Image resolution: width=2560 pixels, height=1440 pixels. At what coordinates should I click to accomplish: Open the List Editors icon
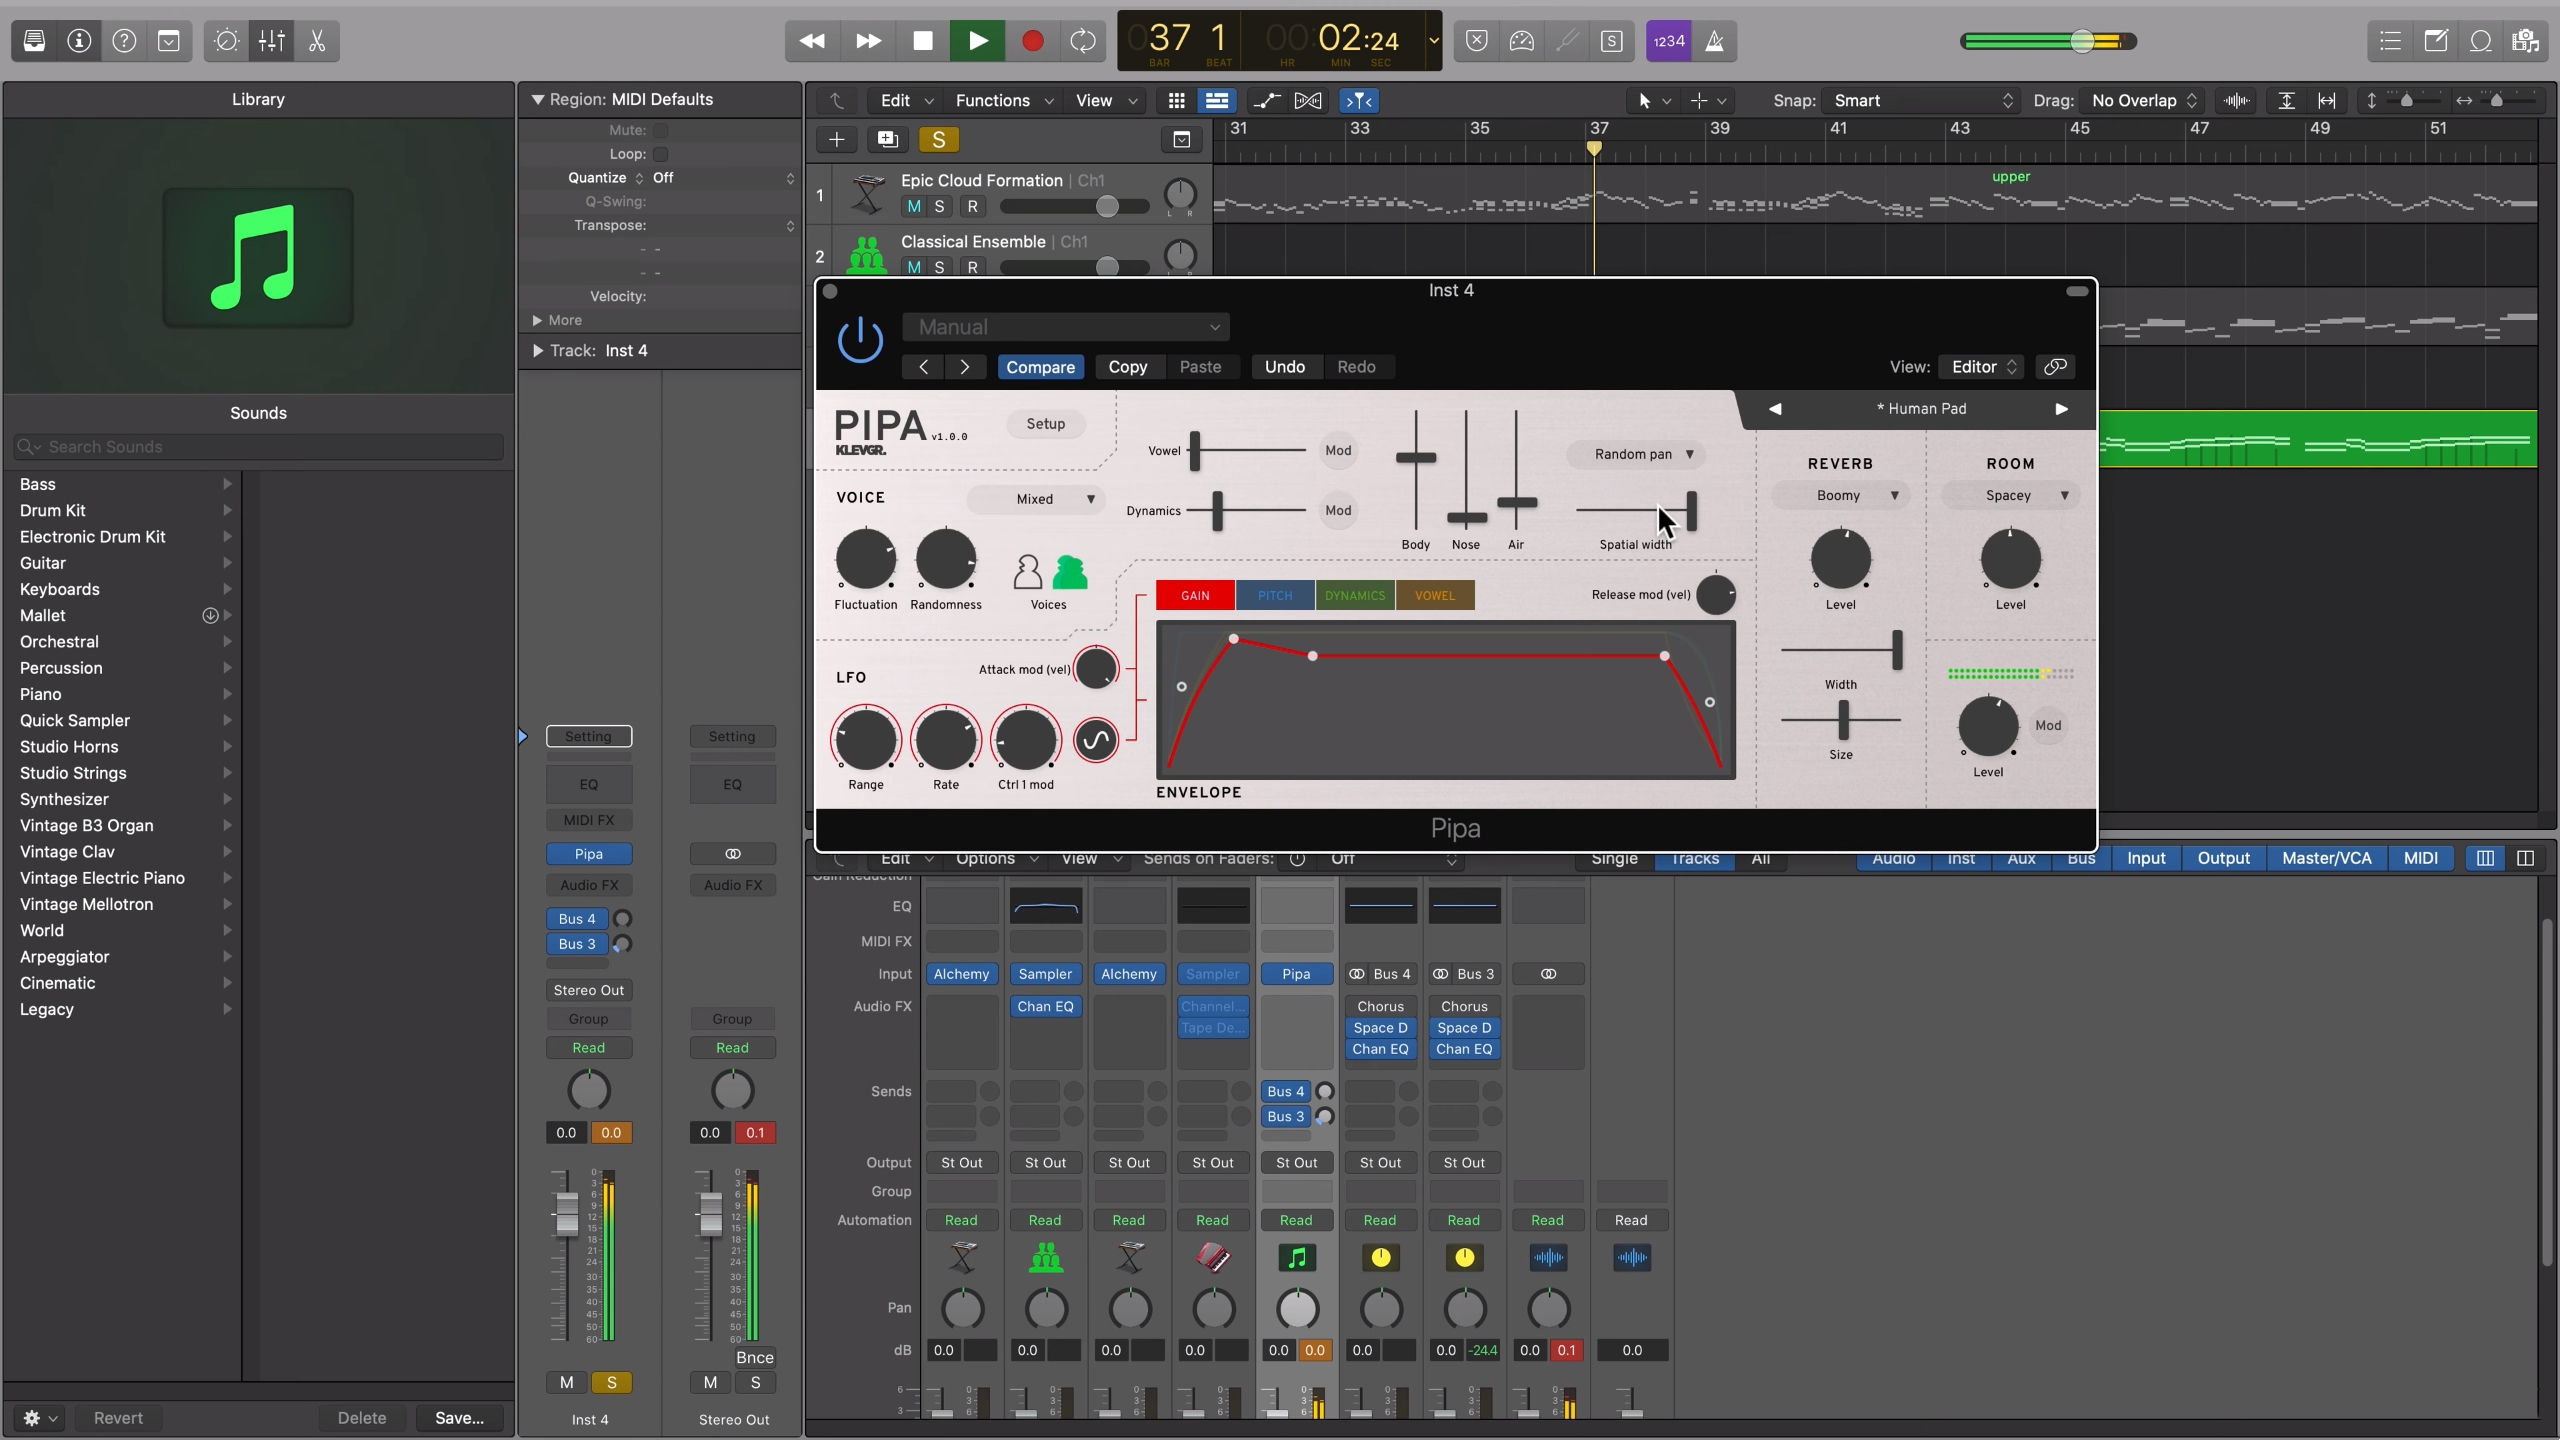point(2391,41)
